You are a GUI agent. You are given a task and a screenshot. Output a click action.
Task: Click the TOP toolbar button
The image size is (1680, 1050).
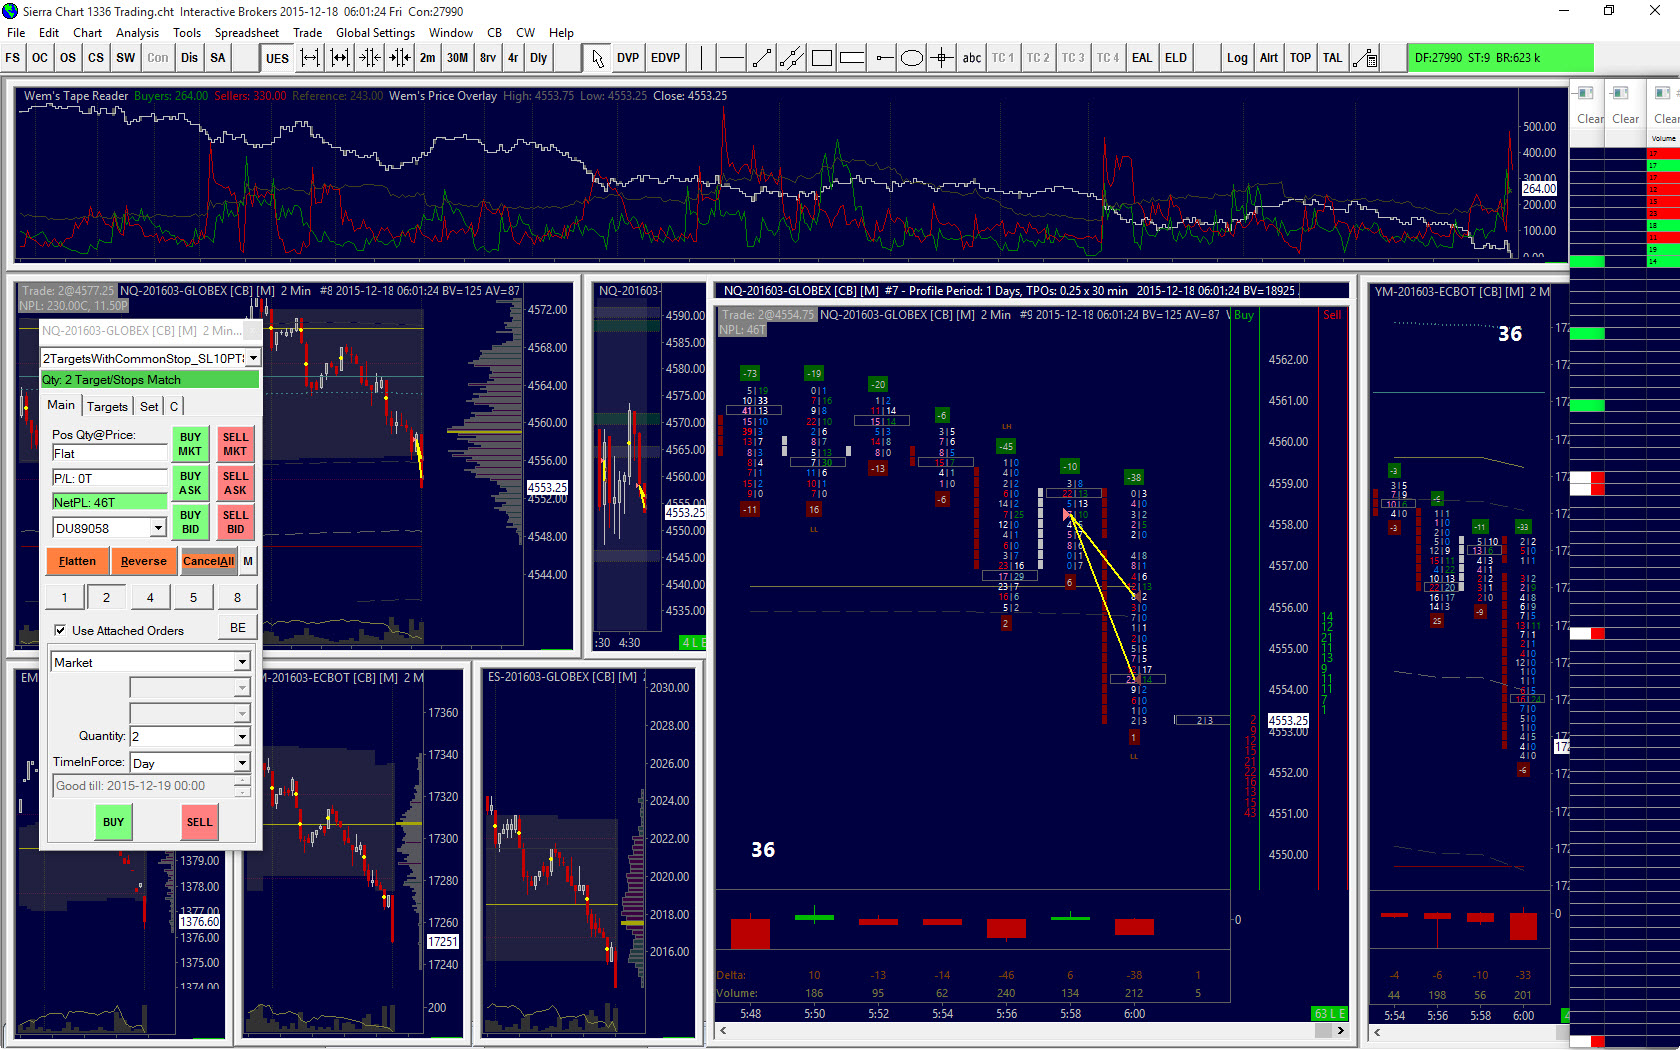click(1300, 58)
